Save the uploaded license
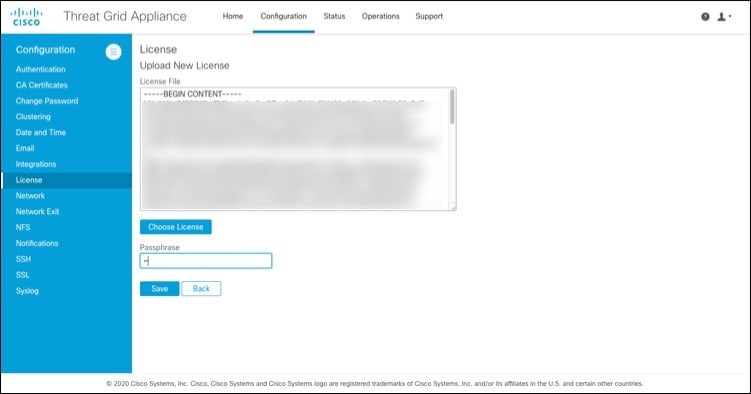Screen dimensions: 751x394 pyautogui.click(x=159, y=289)
